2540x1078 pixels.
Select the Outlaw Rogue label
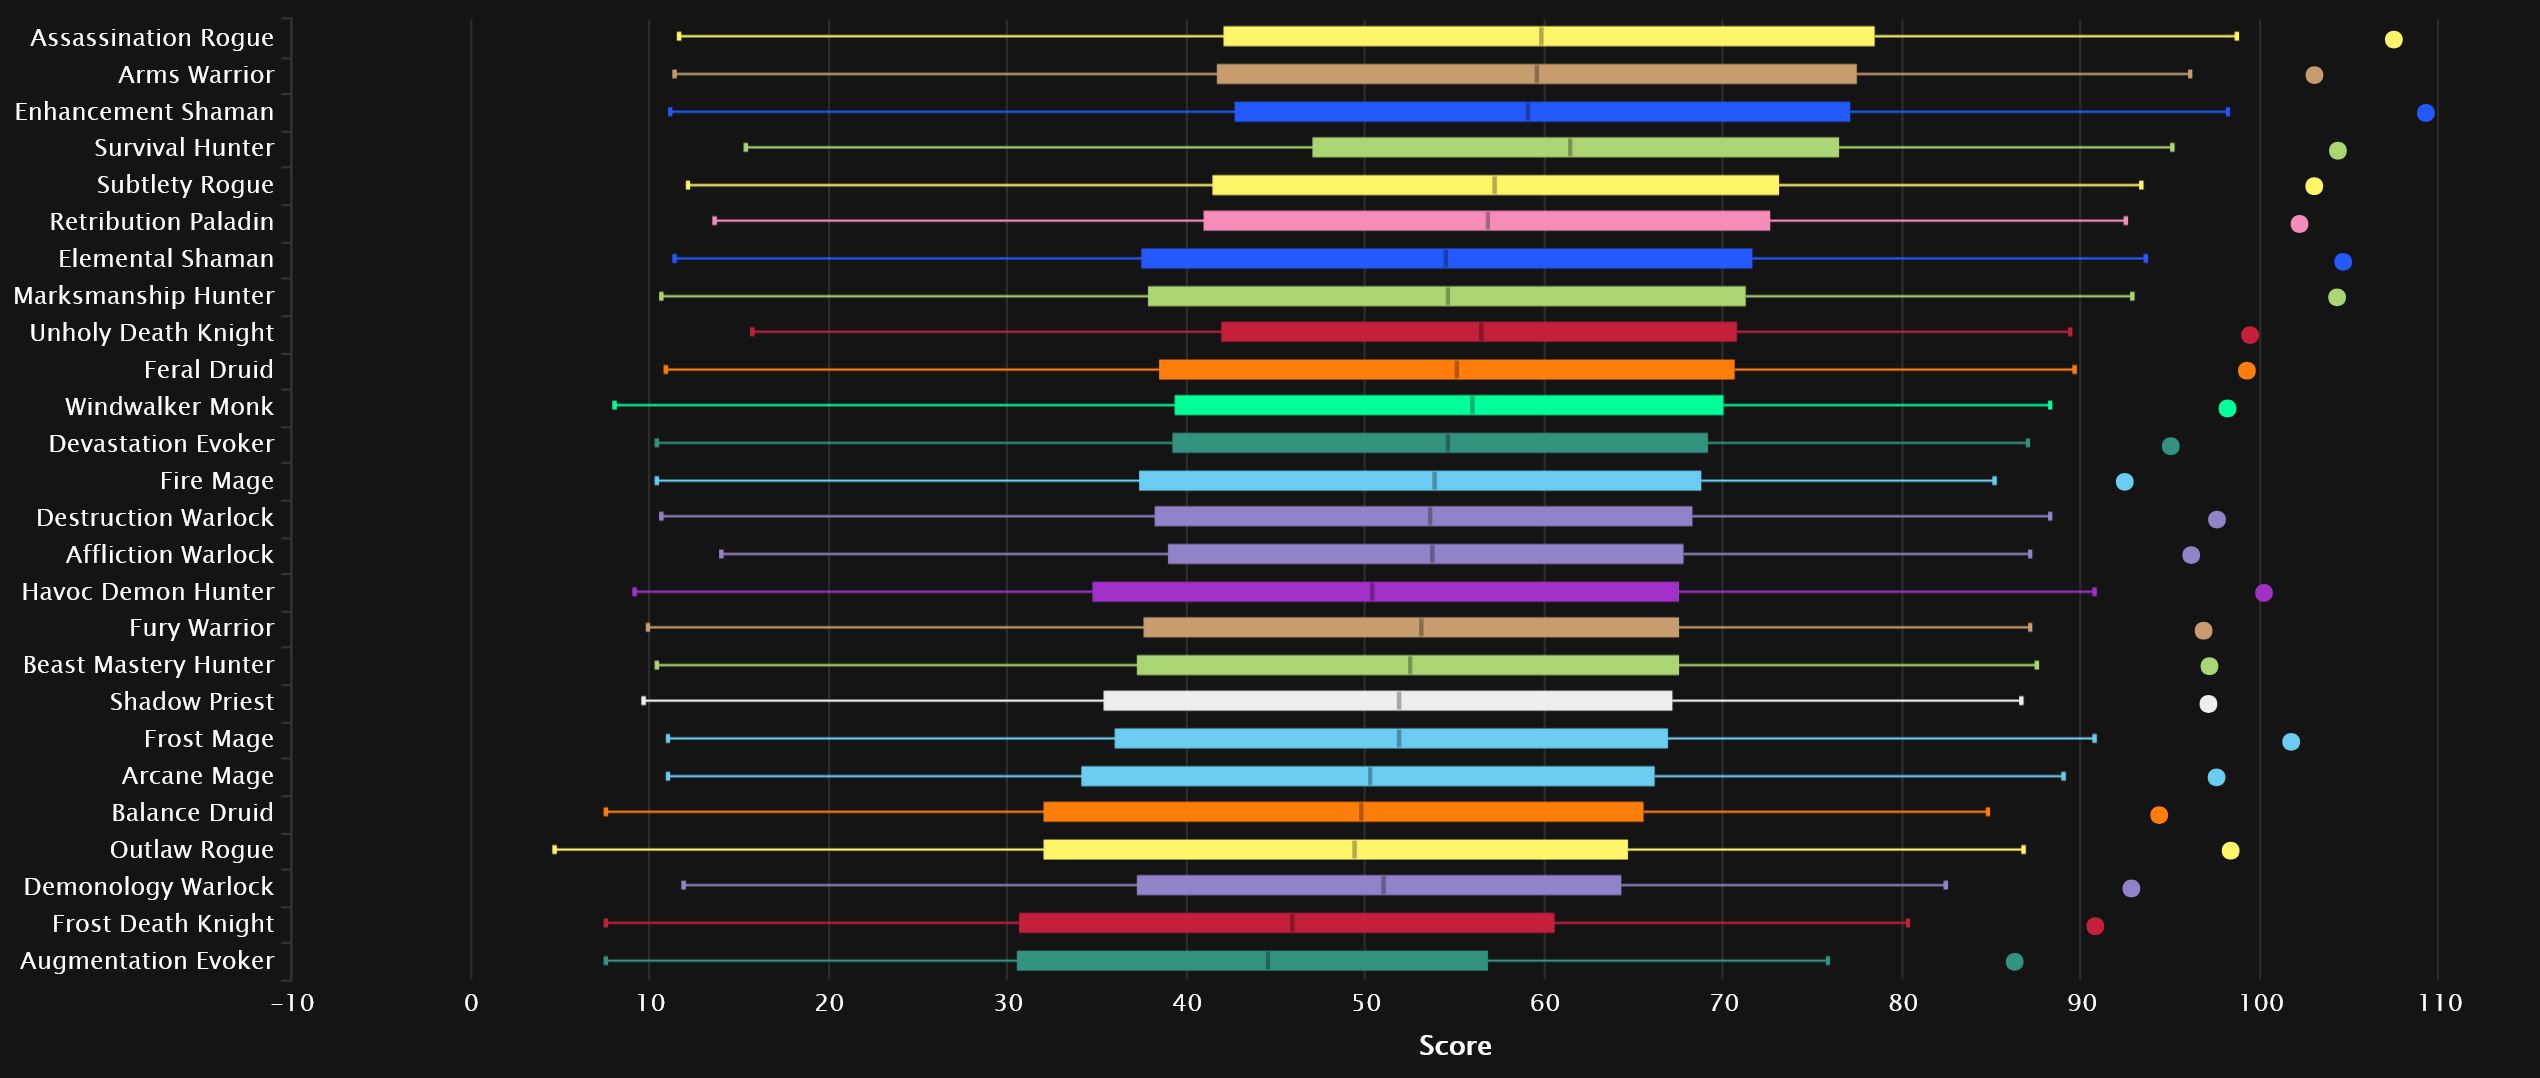tap(191, 850)
